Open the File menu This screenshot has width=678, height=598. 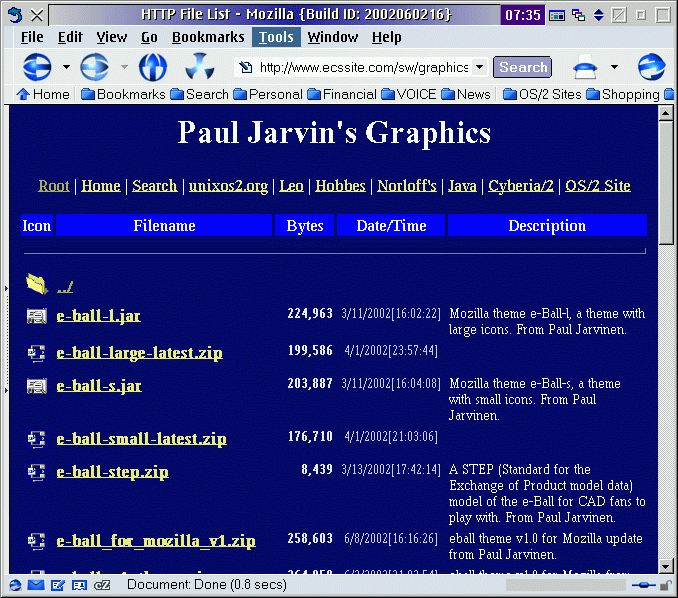point(32,37)
